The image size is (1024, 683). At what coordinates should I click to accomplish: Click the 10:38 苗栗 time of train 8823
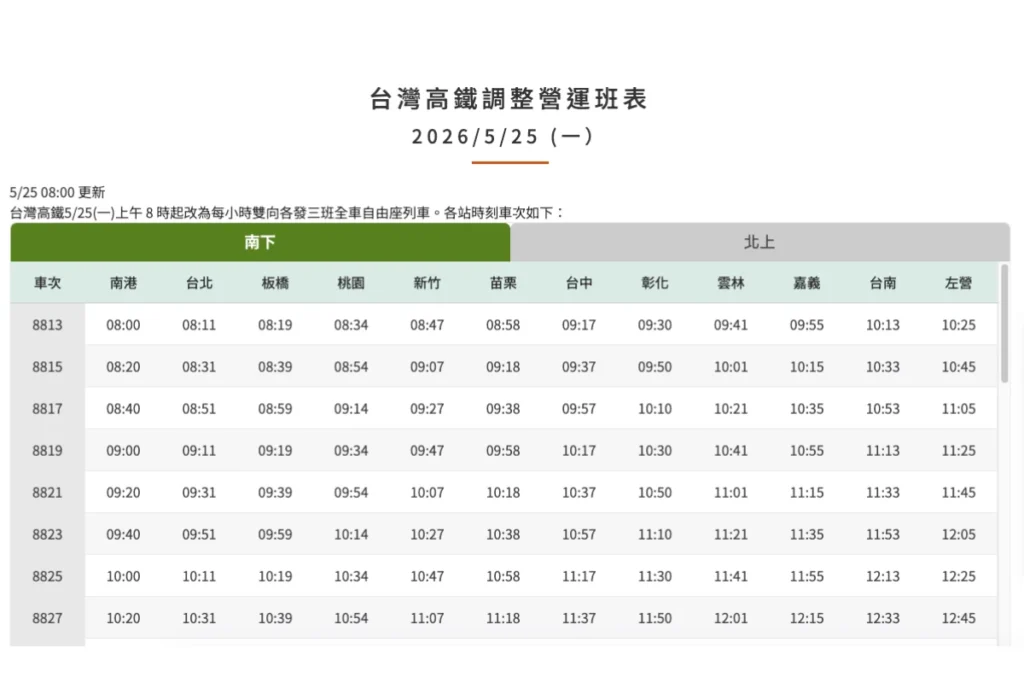pyautogui.click(x=503, y=534)
